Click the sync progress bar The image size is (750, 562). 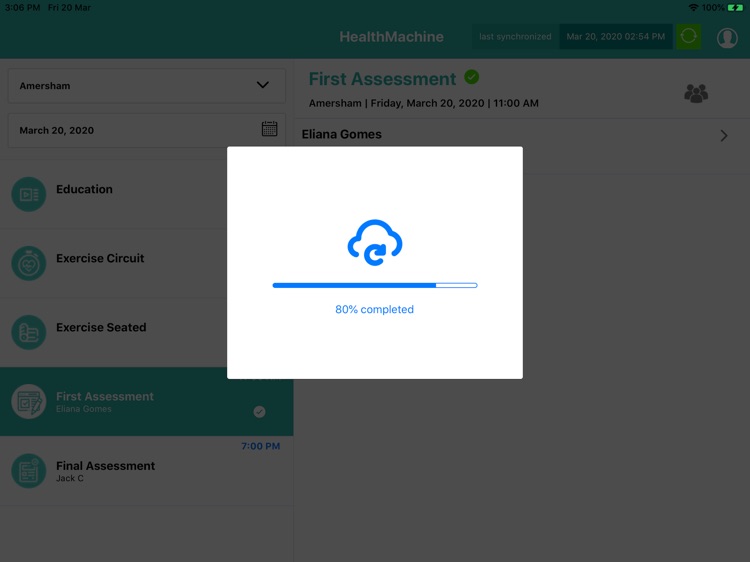point(375,285)
